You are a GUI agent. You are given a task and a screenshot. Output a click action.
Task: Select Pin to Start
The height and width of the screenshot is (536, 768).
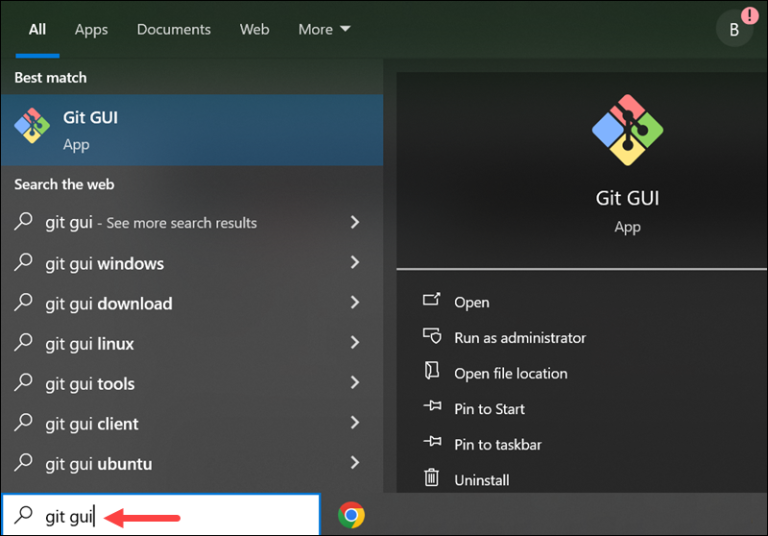489,409
